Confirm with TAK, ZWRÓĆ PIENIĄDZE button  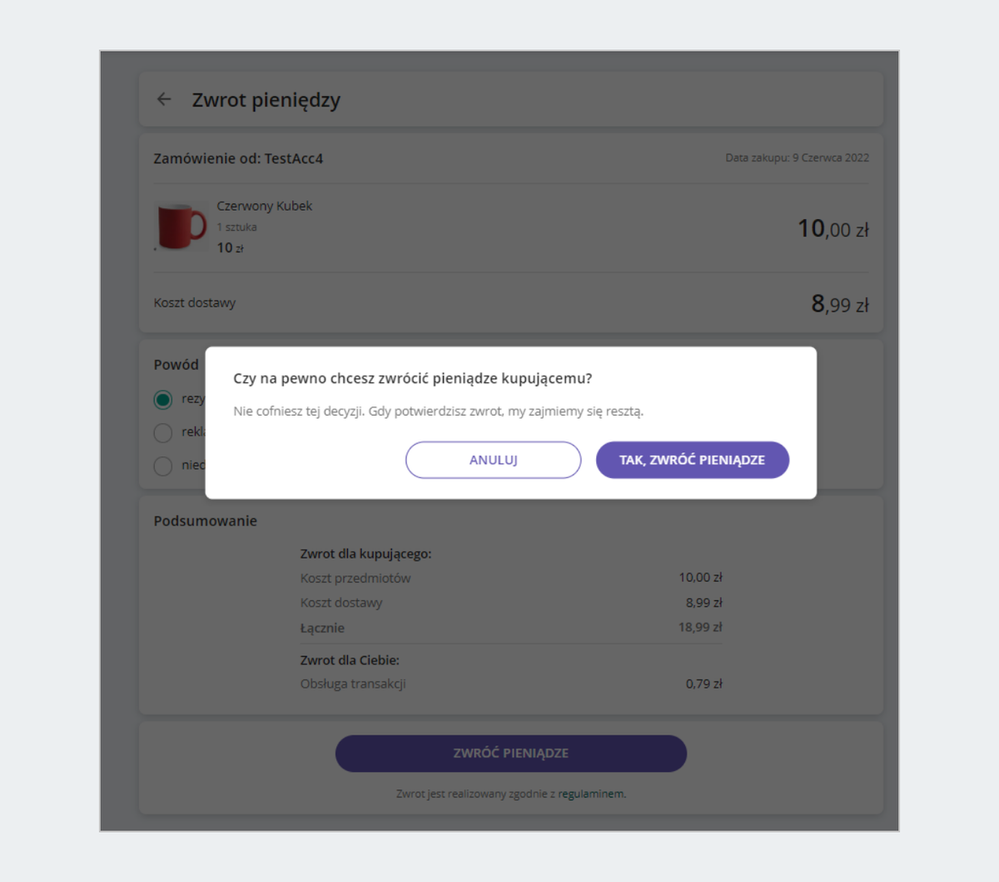pyautogui.click(x=692, y=460)
